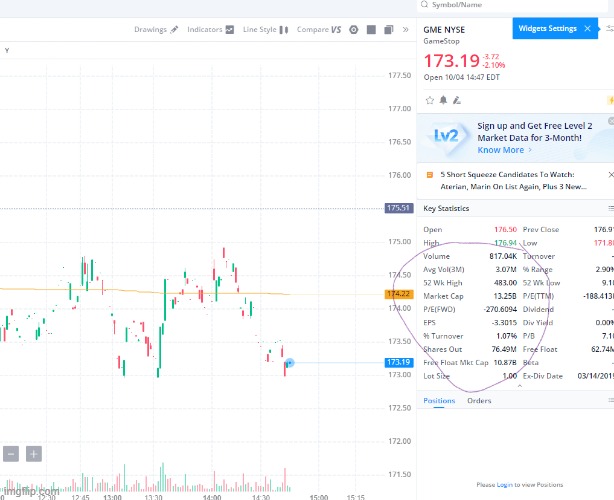Image resolution: width=614 pixels, height=500 pixels.
Task: Open the Indicators panel
Action: tap(210, 30)
